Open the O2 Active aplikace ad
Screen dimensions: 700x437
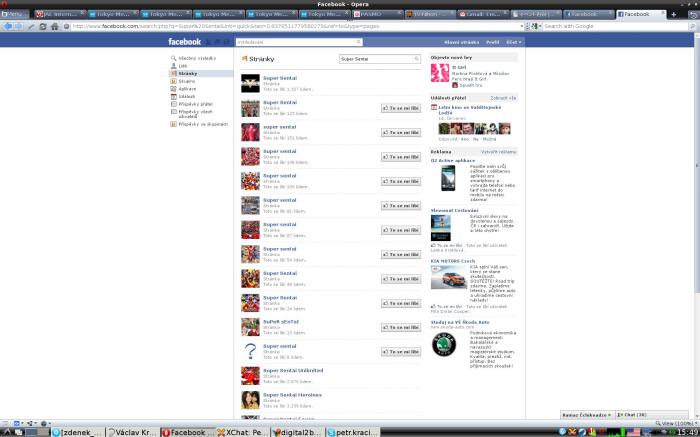click(453, 161)
